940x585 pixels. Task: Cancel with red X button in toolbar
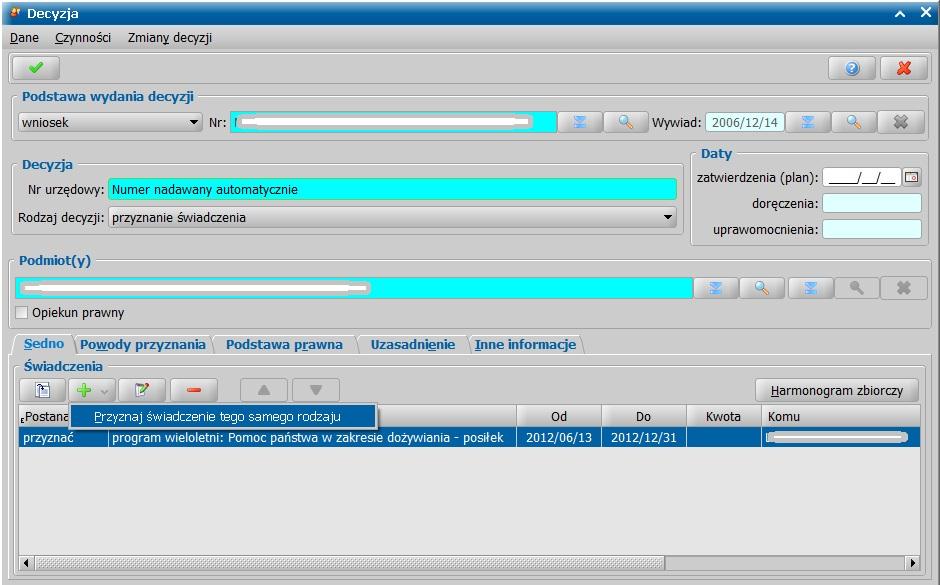point(904,68)
